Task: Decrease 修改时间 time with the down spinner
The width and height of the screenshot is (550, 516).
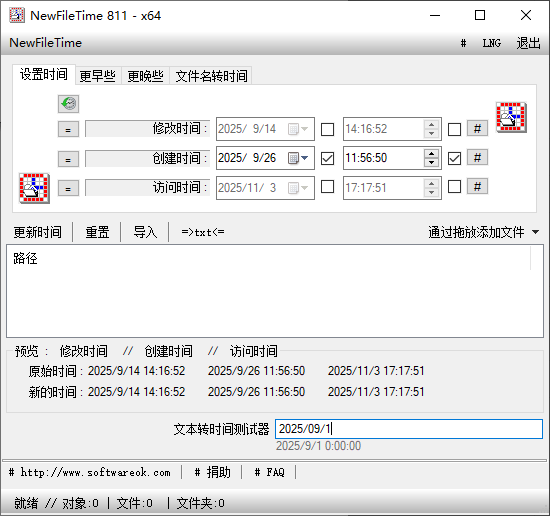Action: click(431, 133)
